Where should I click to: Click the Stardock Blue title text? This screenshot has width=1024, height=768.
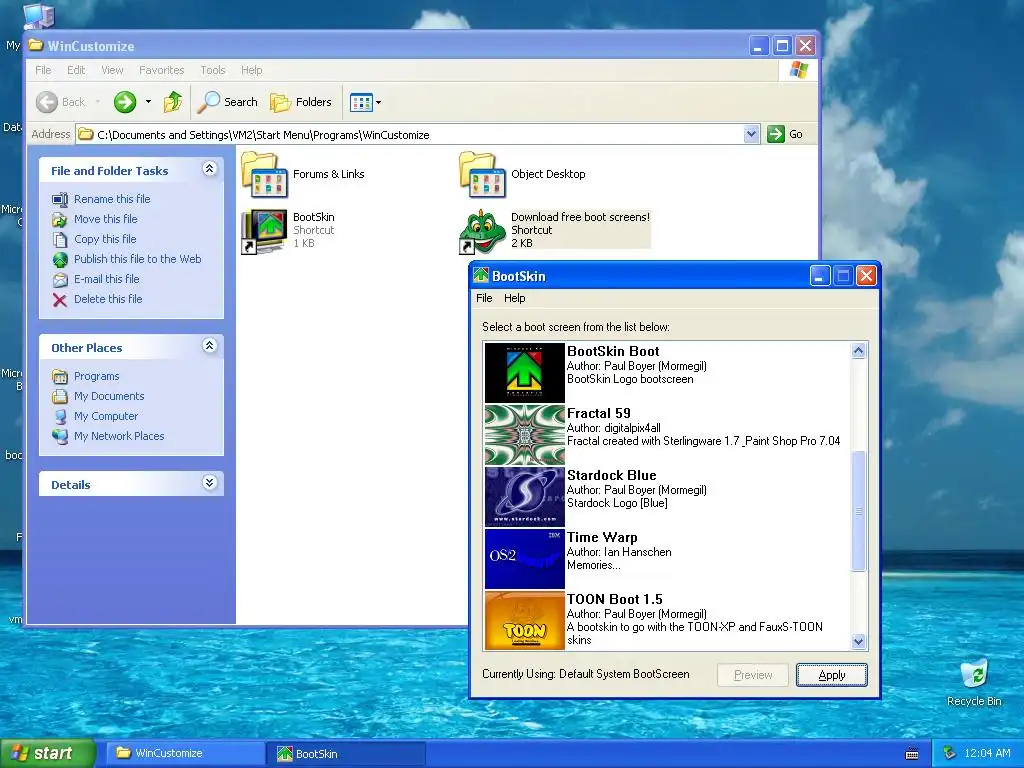tap(611, 475)
